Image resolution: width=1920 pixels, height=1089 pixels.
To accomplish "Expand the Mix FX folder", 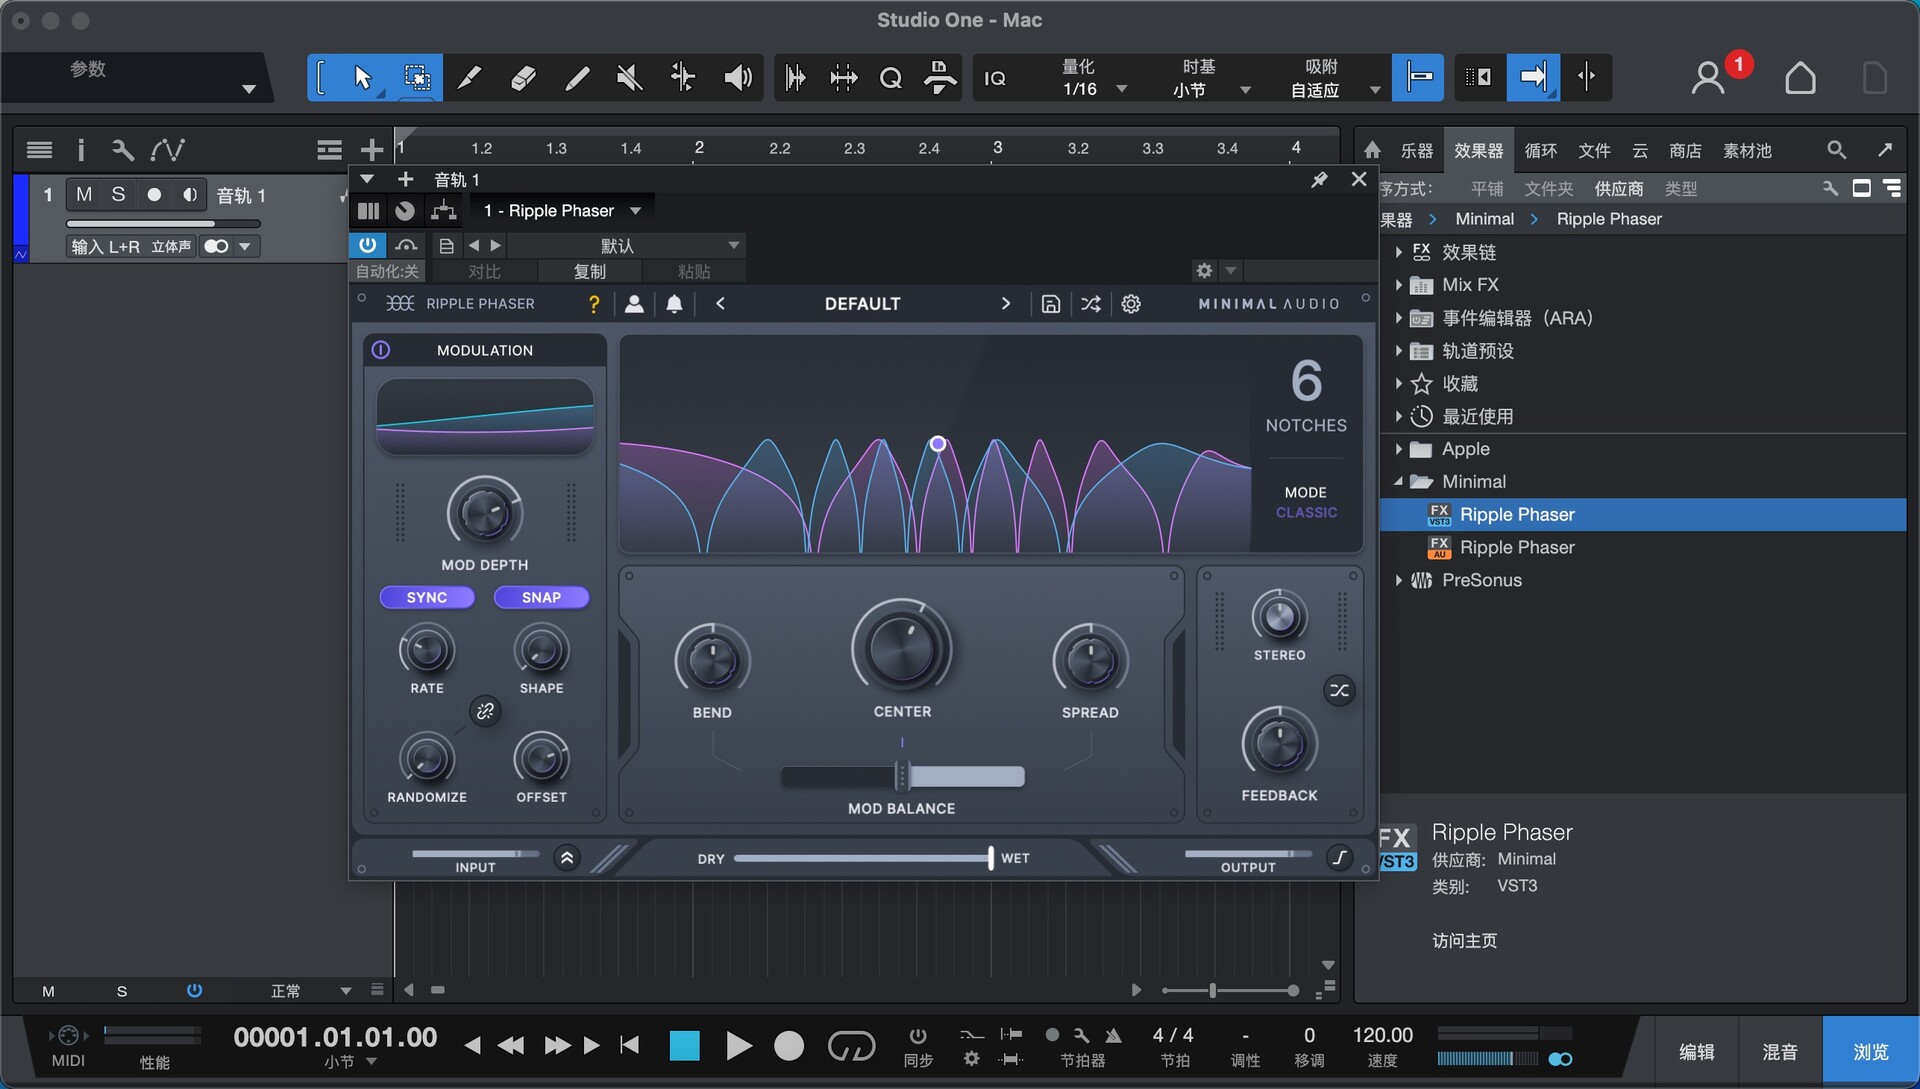I will 1398,285.
